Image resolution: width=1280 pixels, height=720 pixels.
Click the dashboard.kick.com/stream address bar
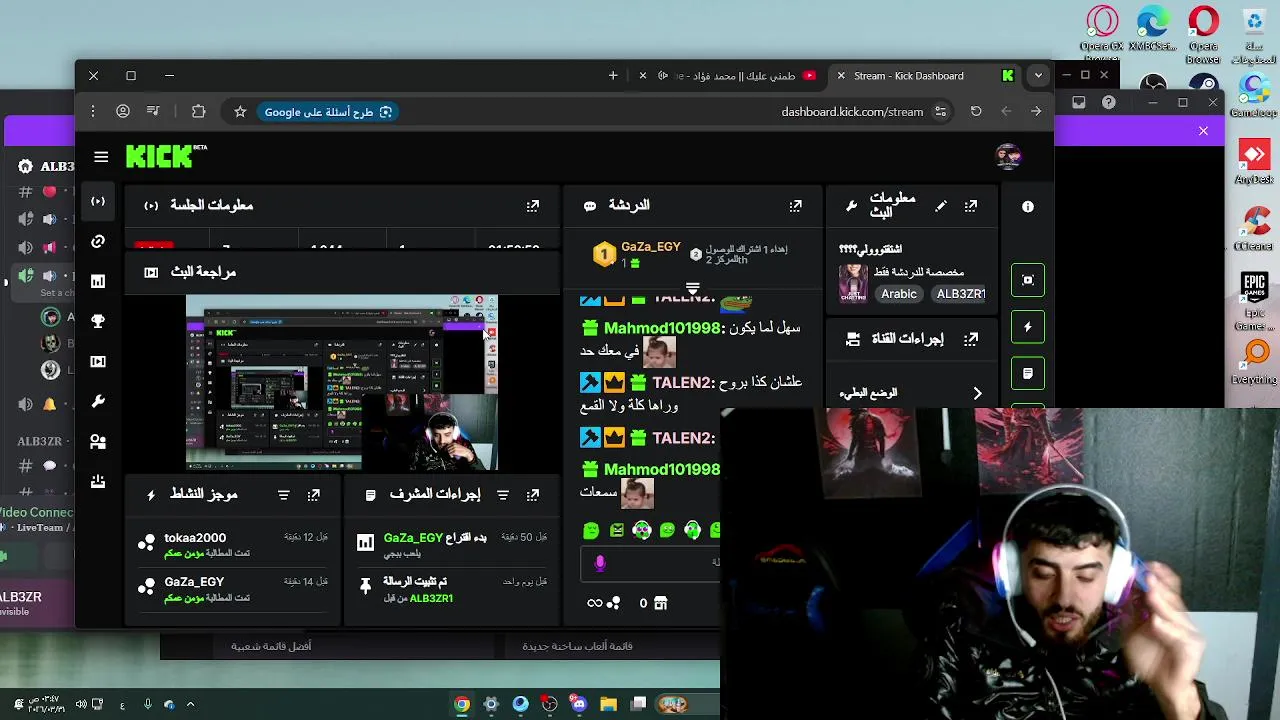pyautogui.click(x=852, y=112)
